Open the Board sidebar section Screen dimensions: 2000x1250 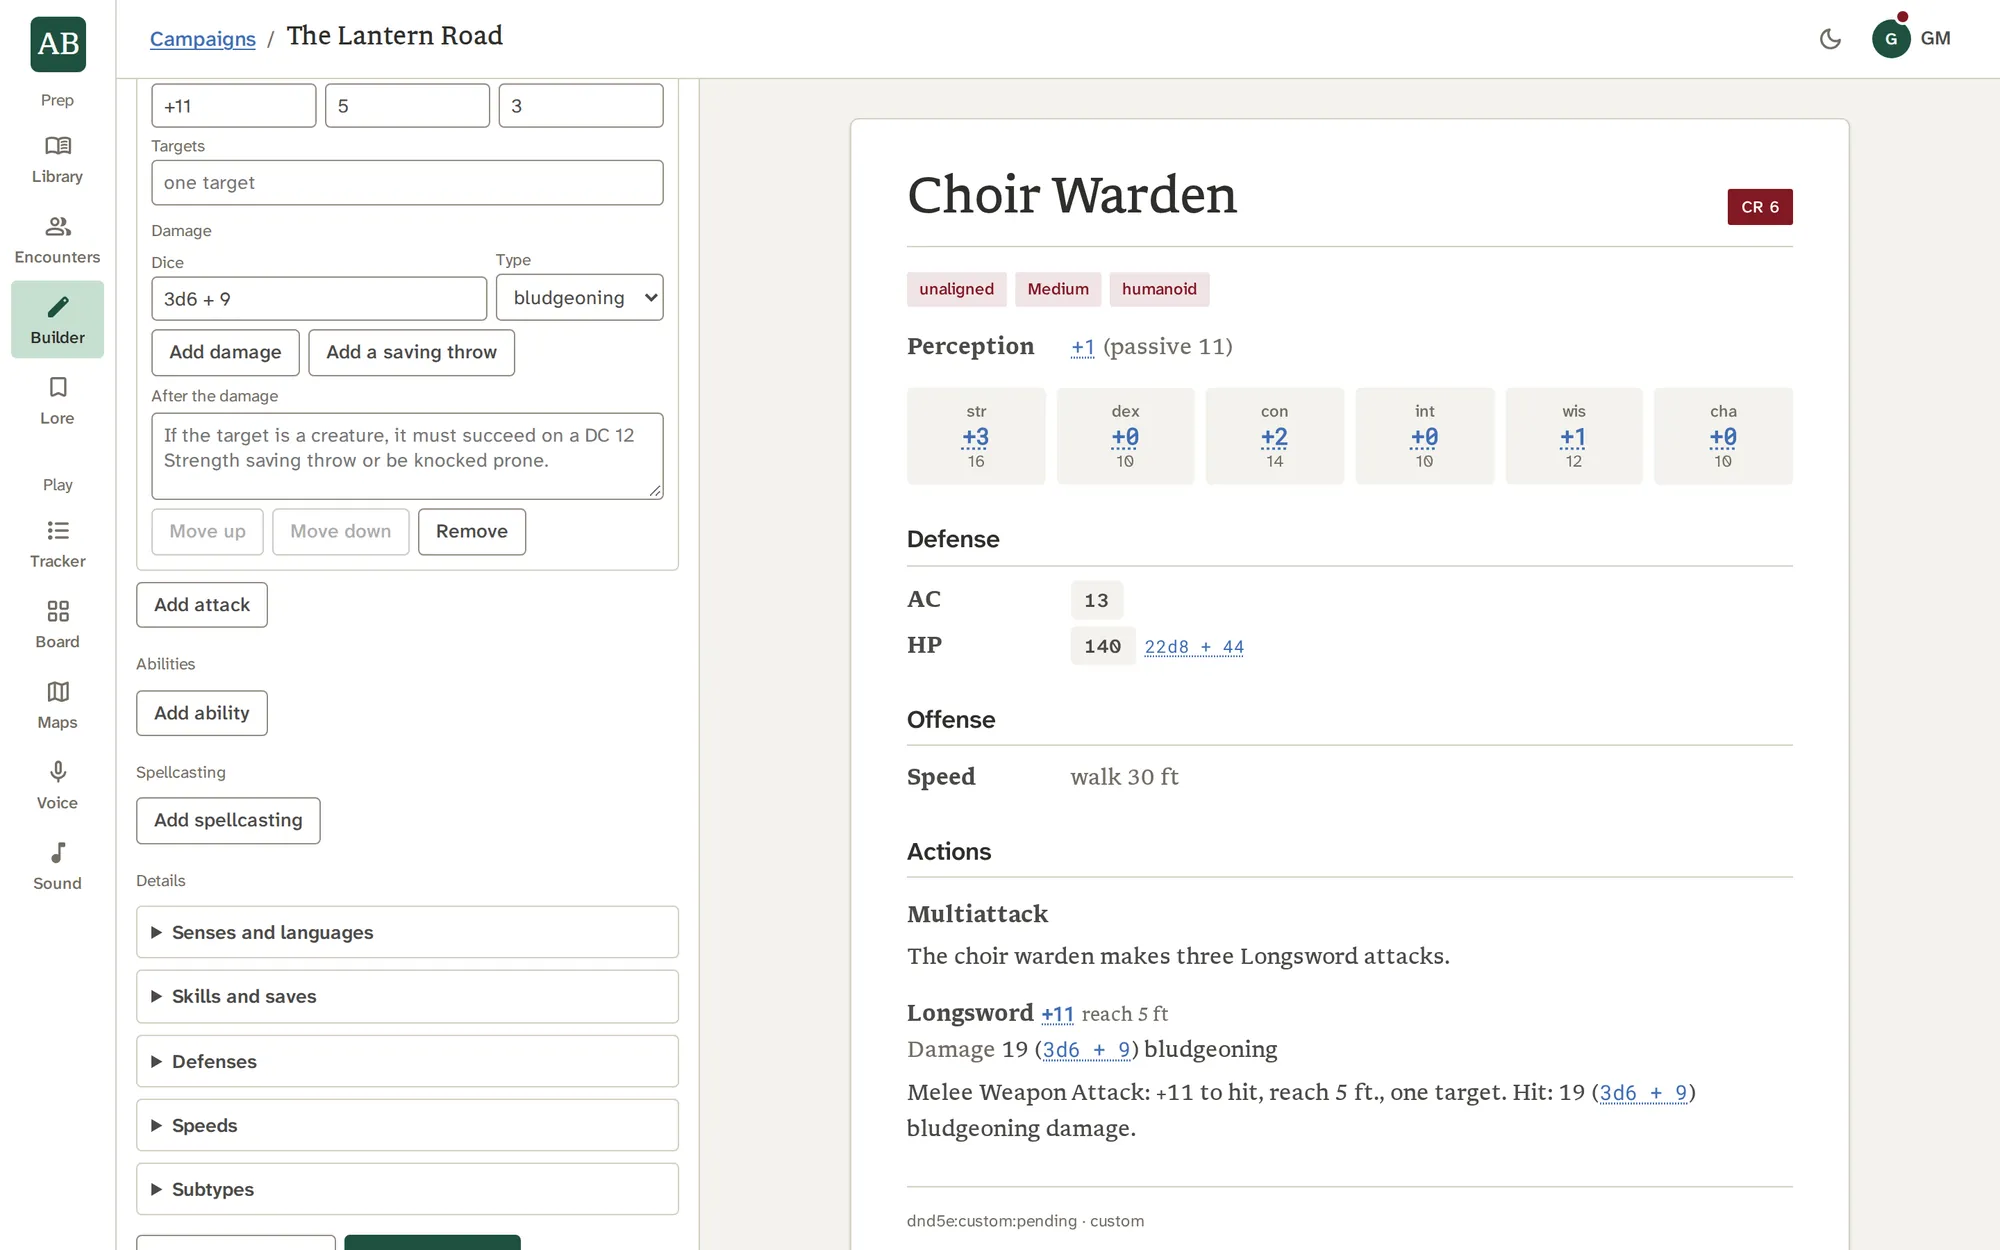coord(57,625)
